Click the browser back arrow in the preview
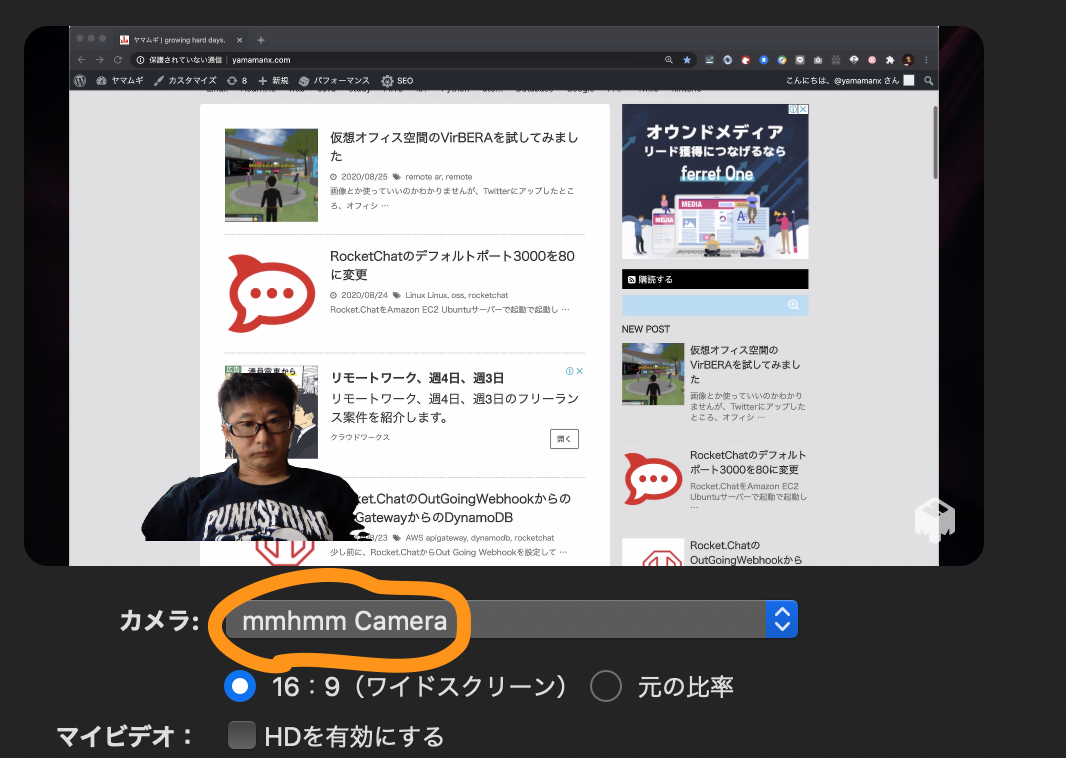Screen dimensions: 1066x758 click(82, 60)
